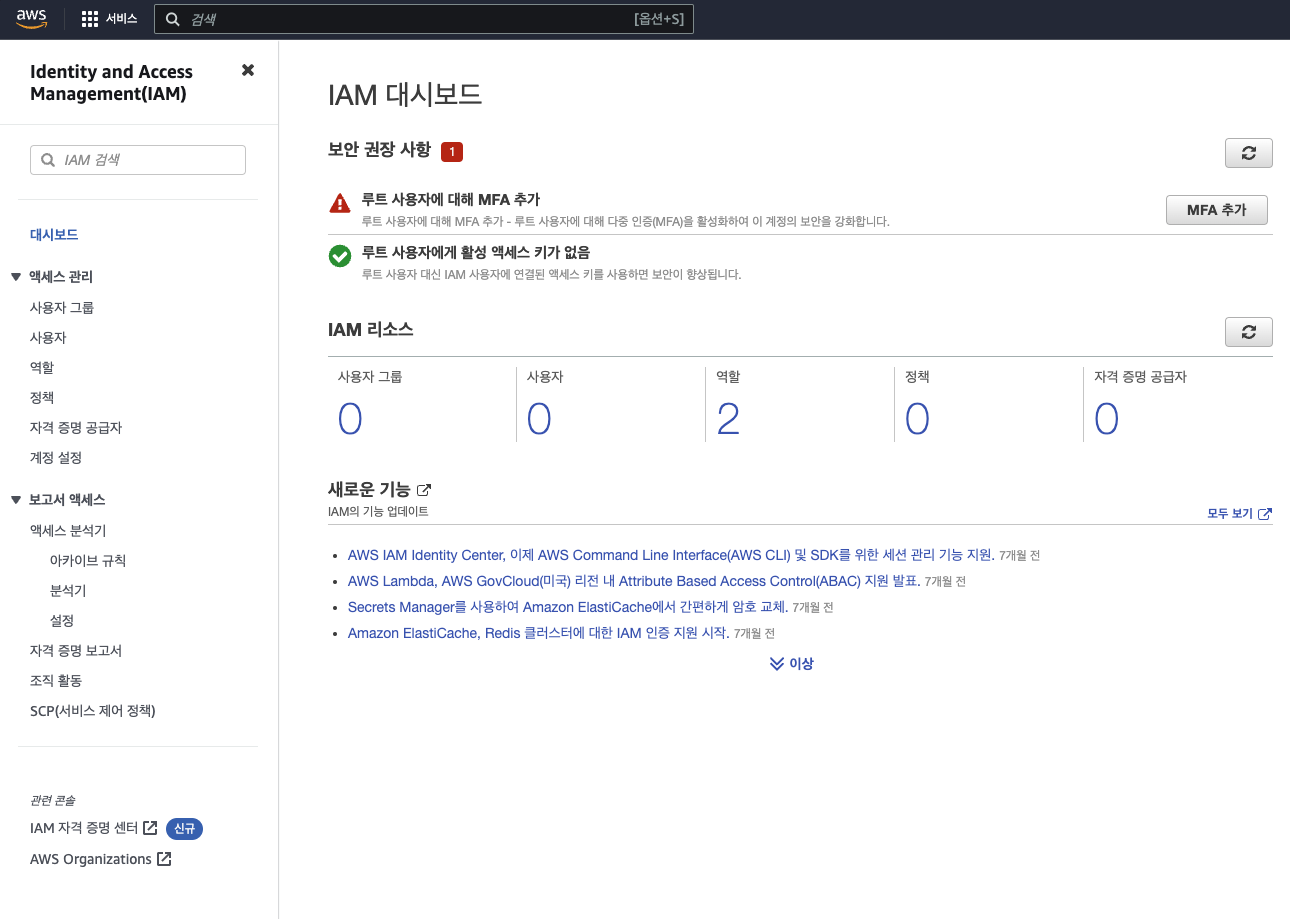The width and height of the screenshot is (1290, 919).
Task: Refresh the IAM resources section
Action: [x=1248, y=332]
